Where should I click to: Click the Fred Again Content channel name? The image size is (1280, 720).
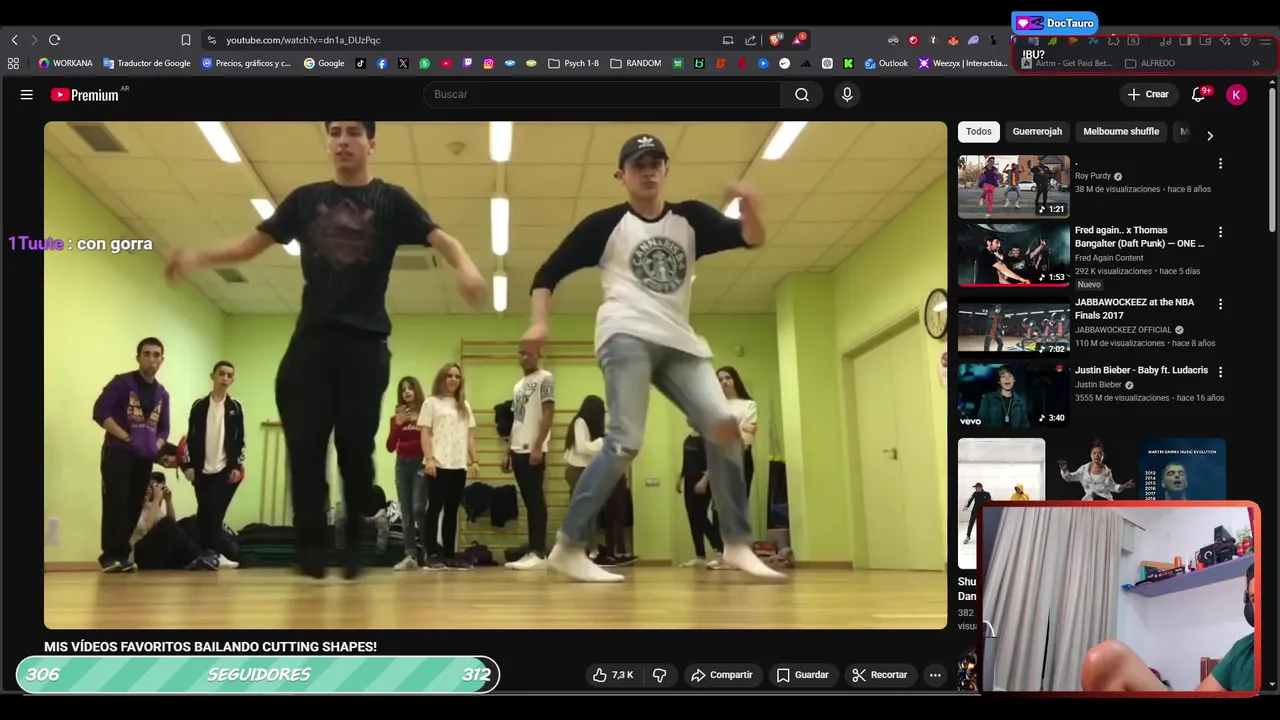(x=1109, y=258)
